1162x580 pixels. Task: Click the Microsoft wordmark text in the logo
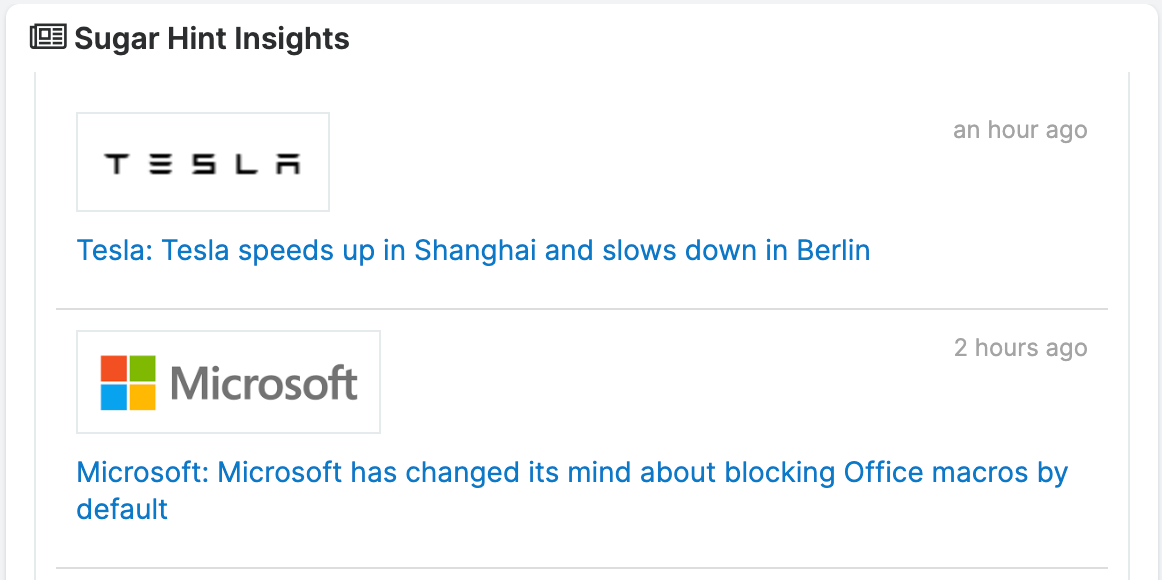click(x=264, y=382)
